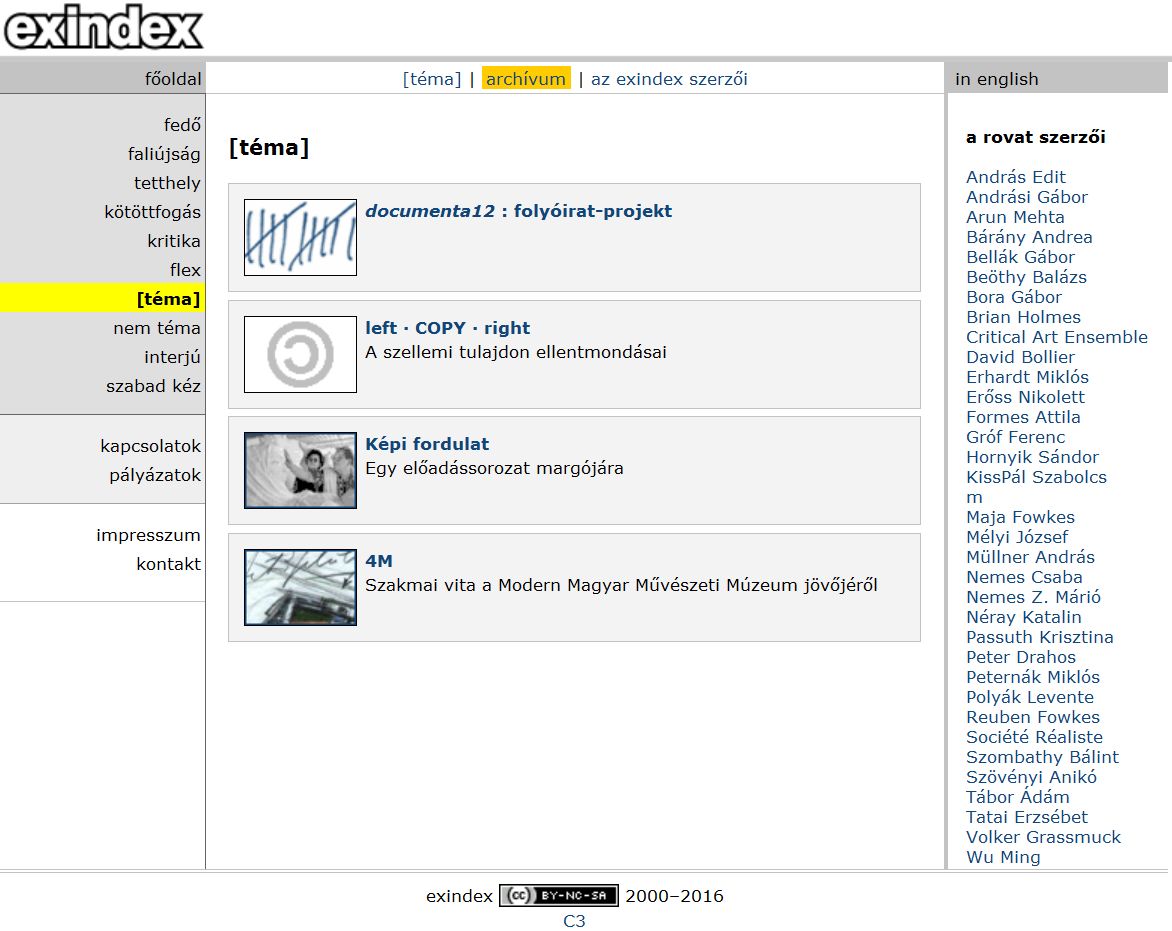
Task: Click the 4M museum photo thumbnail
Action: click(x=300, y=587)
